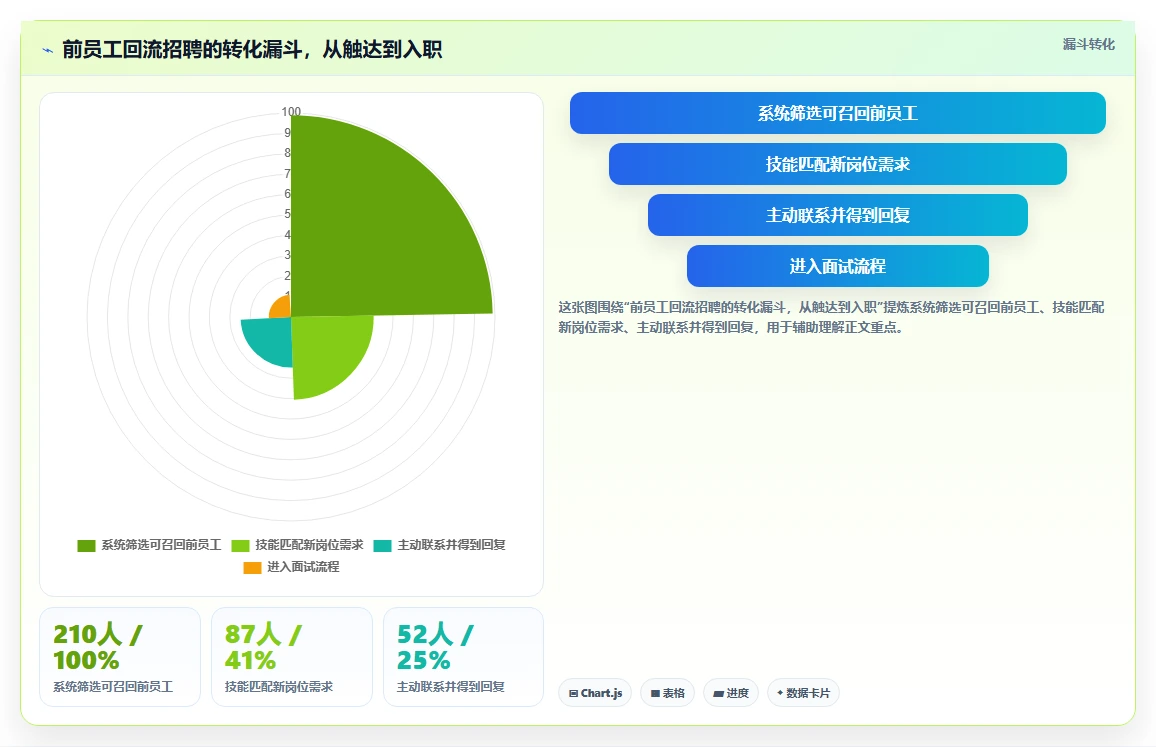Open the 210人 / 100% stat card
1156x747 pixels.
click(x=119, y=657)
